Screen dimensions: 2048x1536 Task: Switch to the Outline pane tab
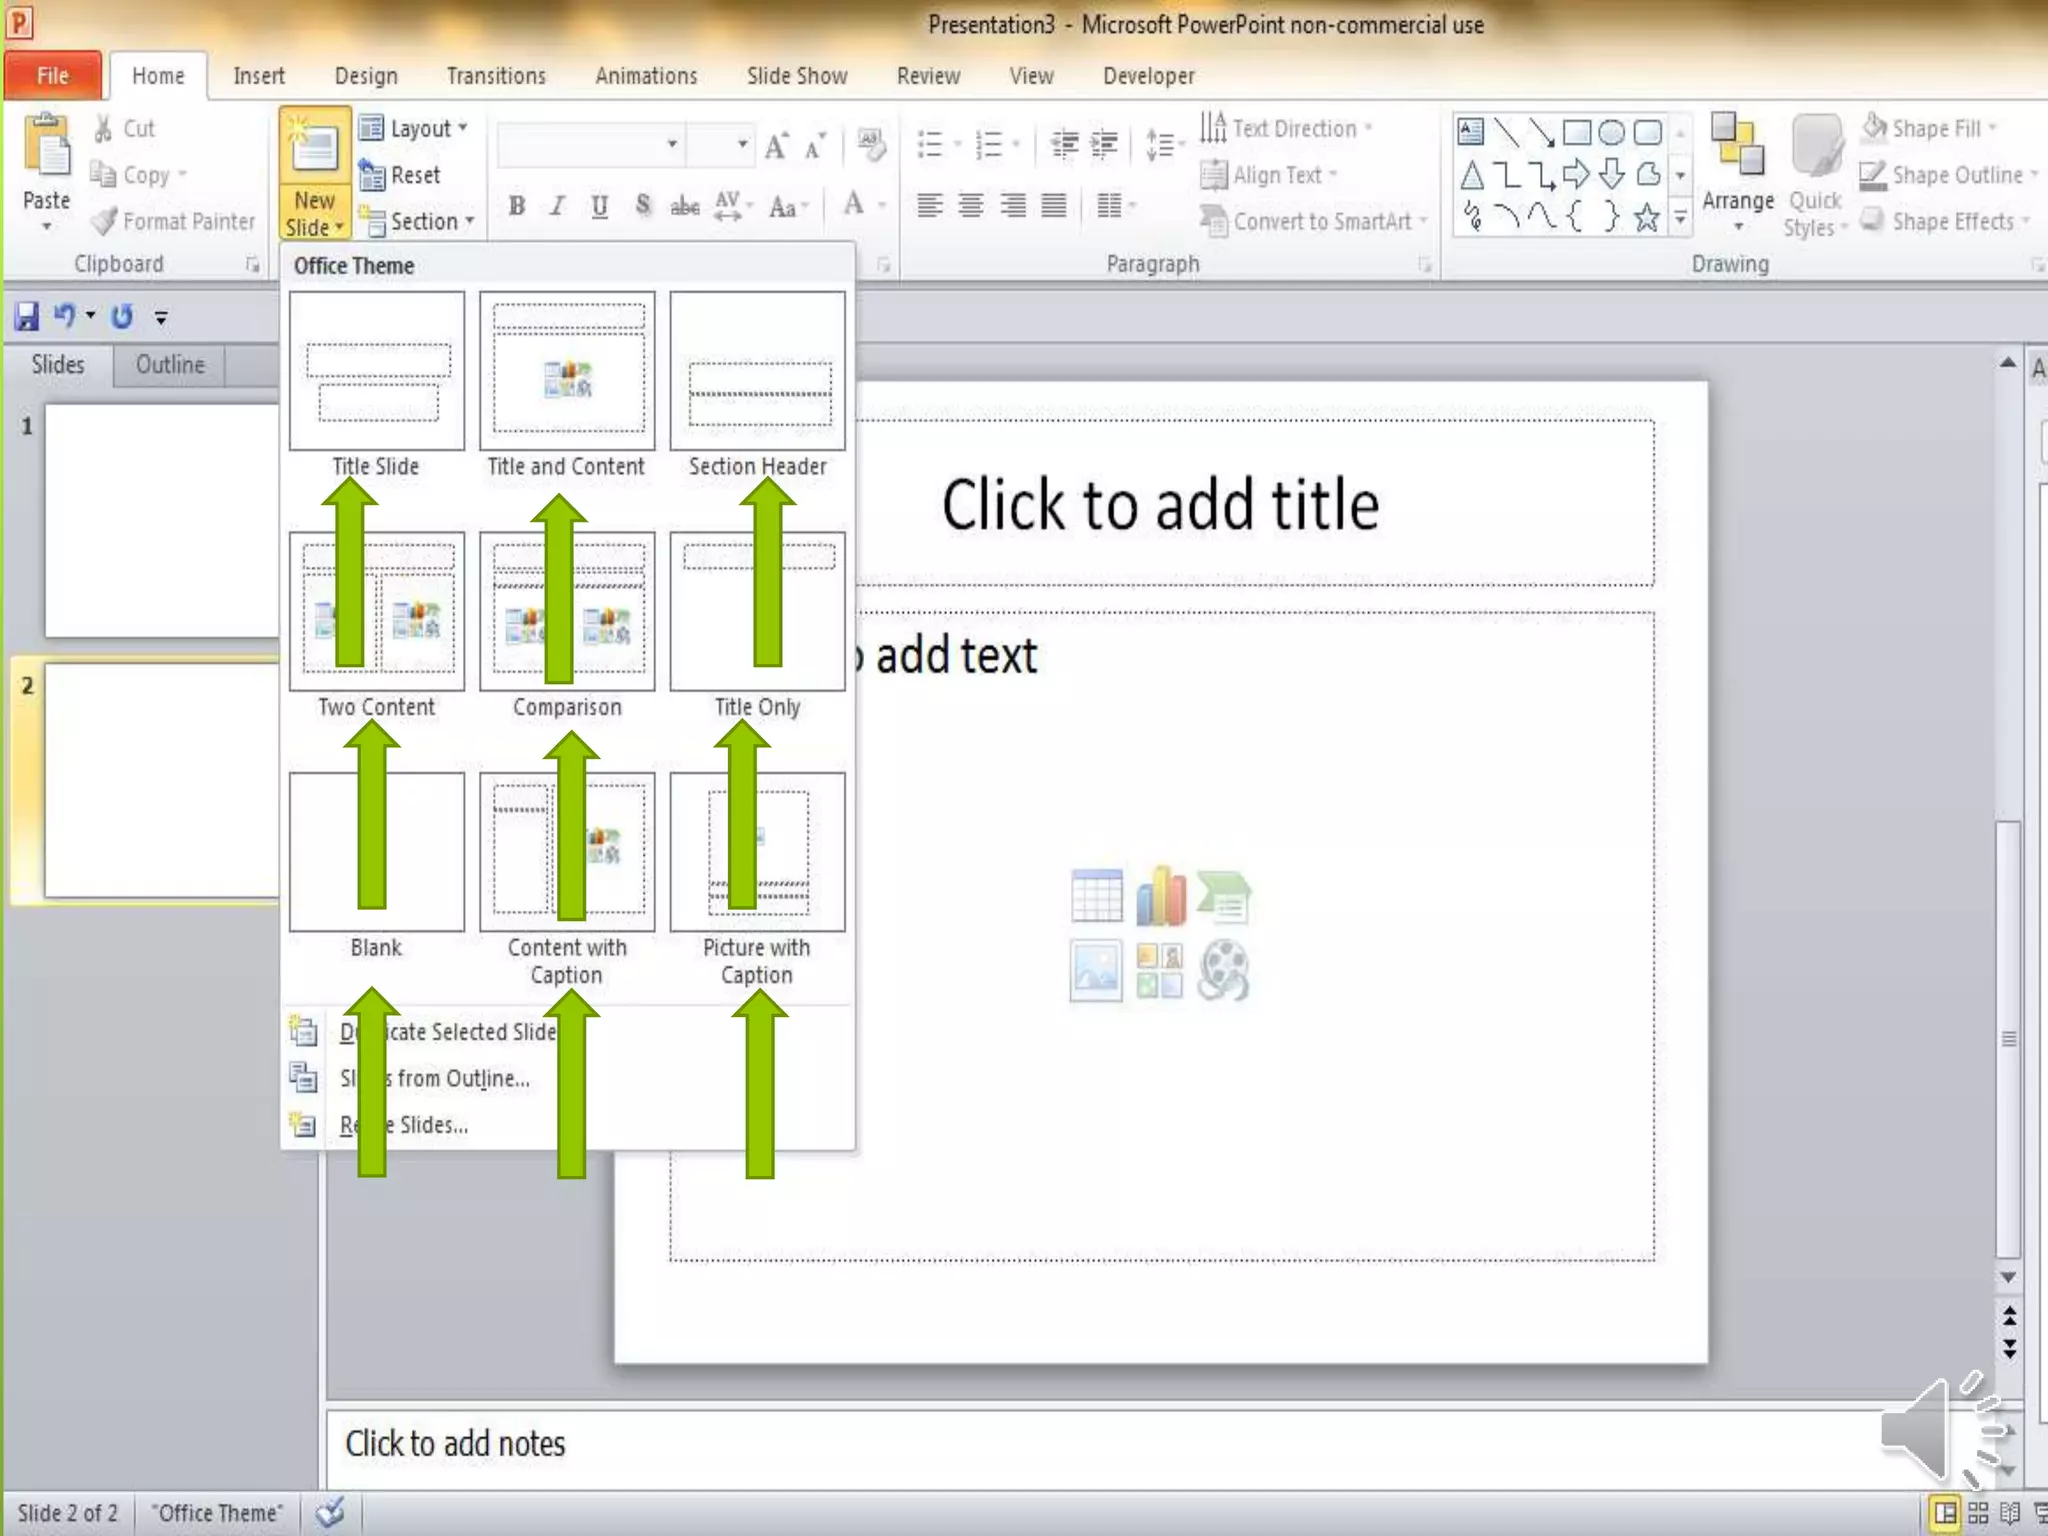pos(170,365)
